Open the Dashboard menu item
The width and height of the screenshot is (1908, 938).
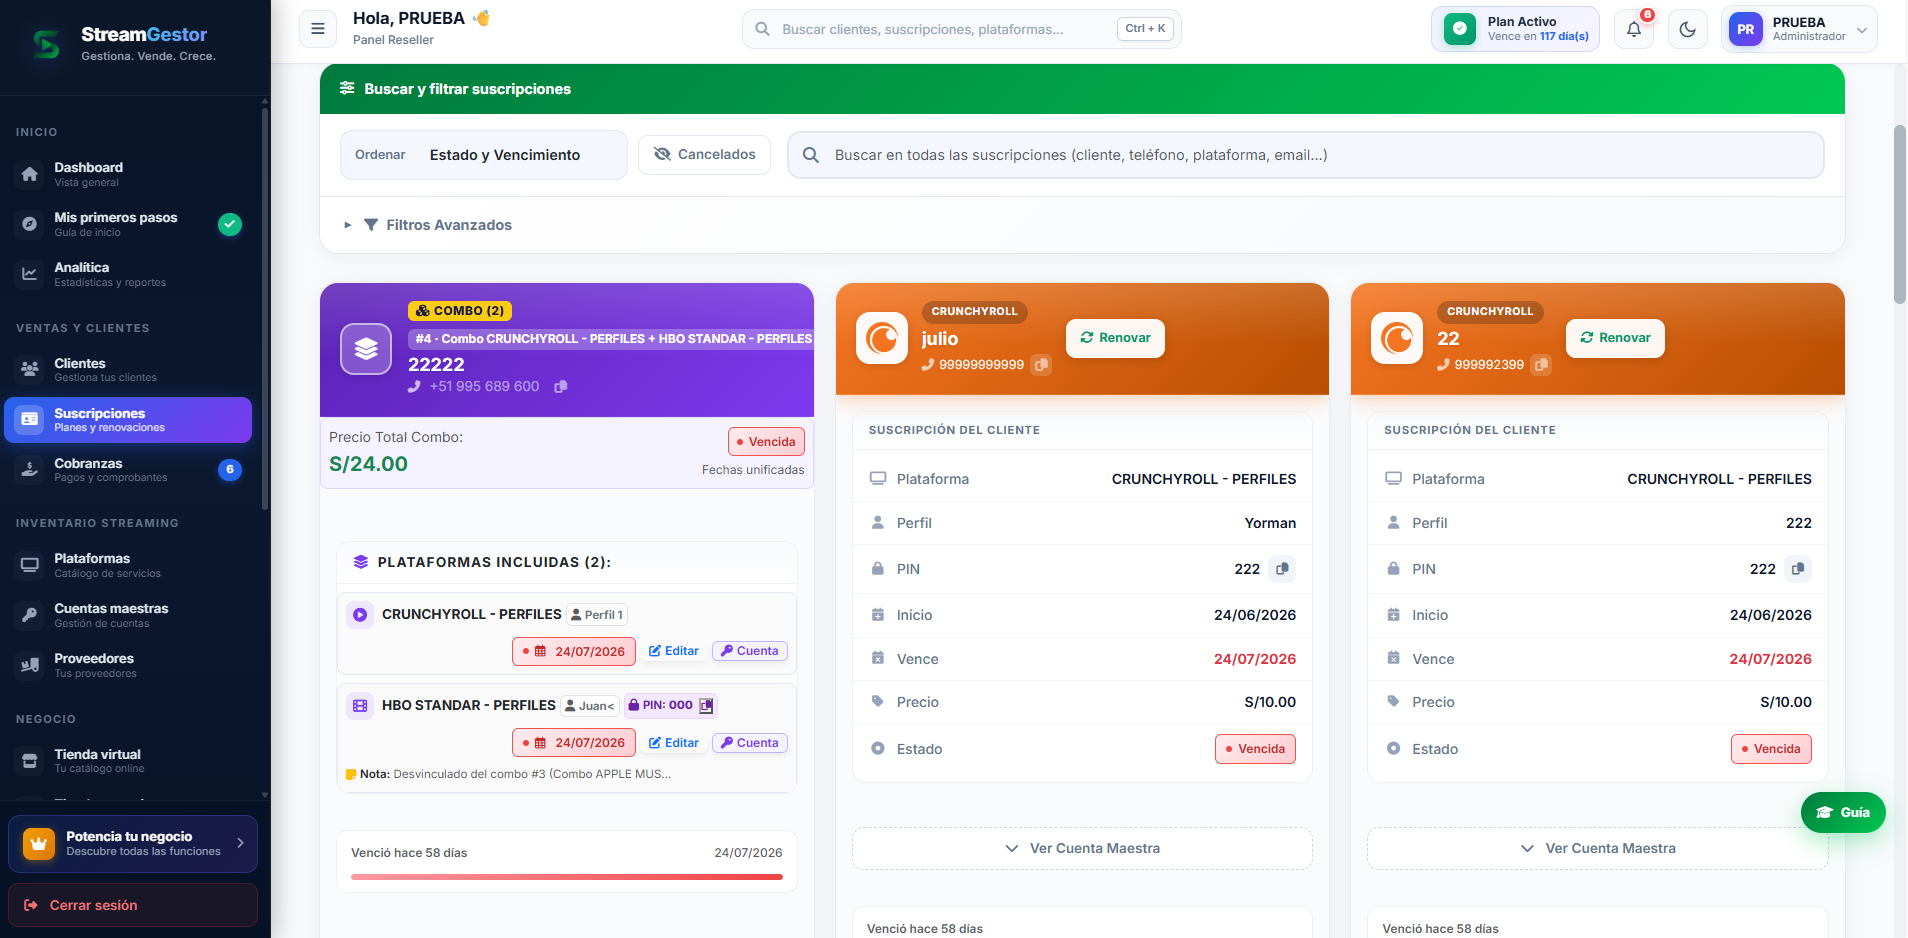[128, 174]
